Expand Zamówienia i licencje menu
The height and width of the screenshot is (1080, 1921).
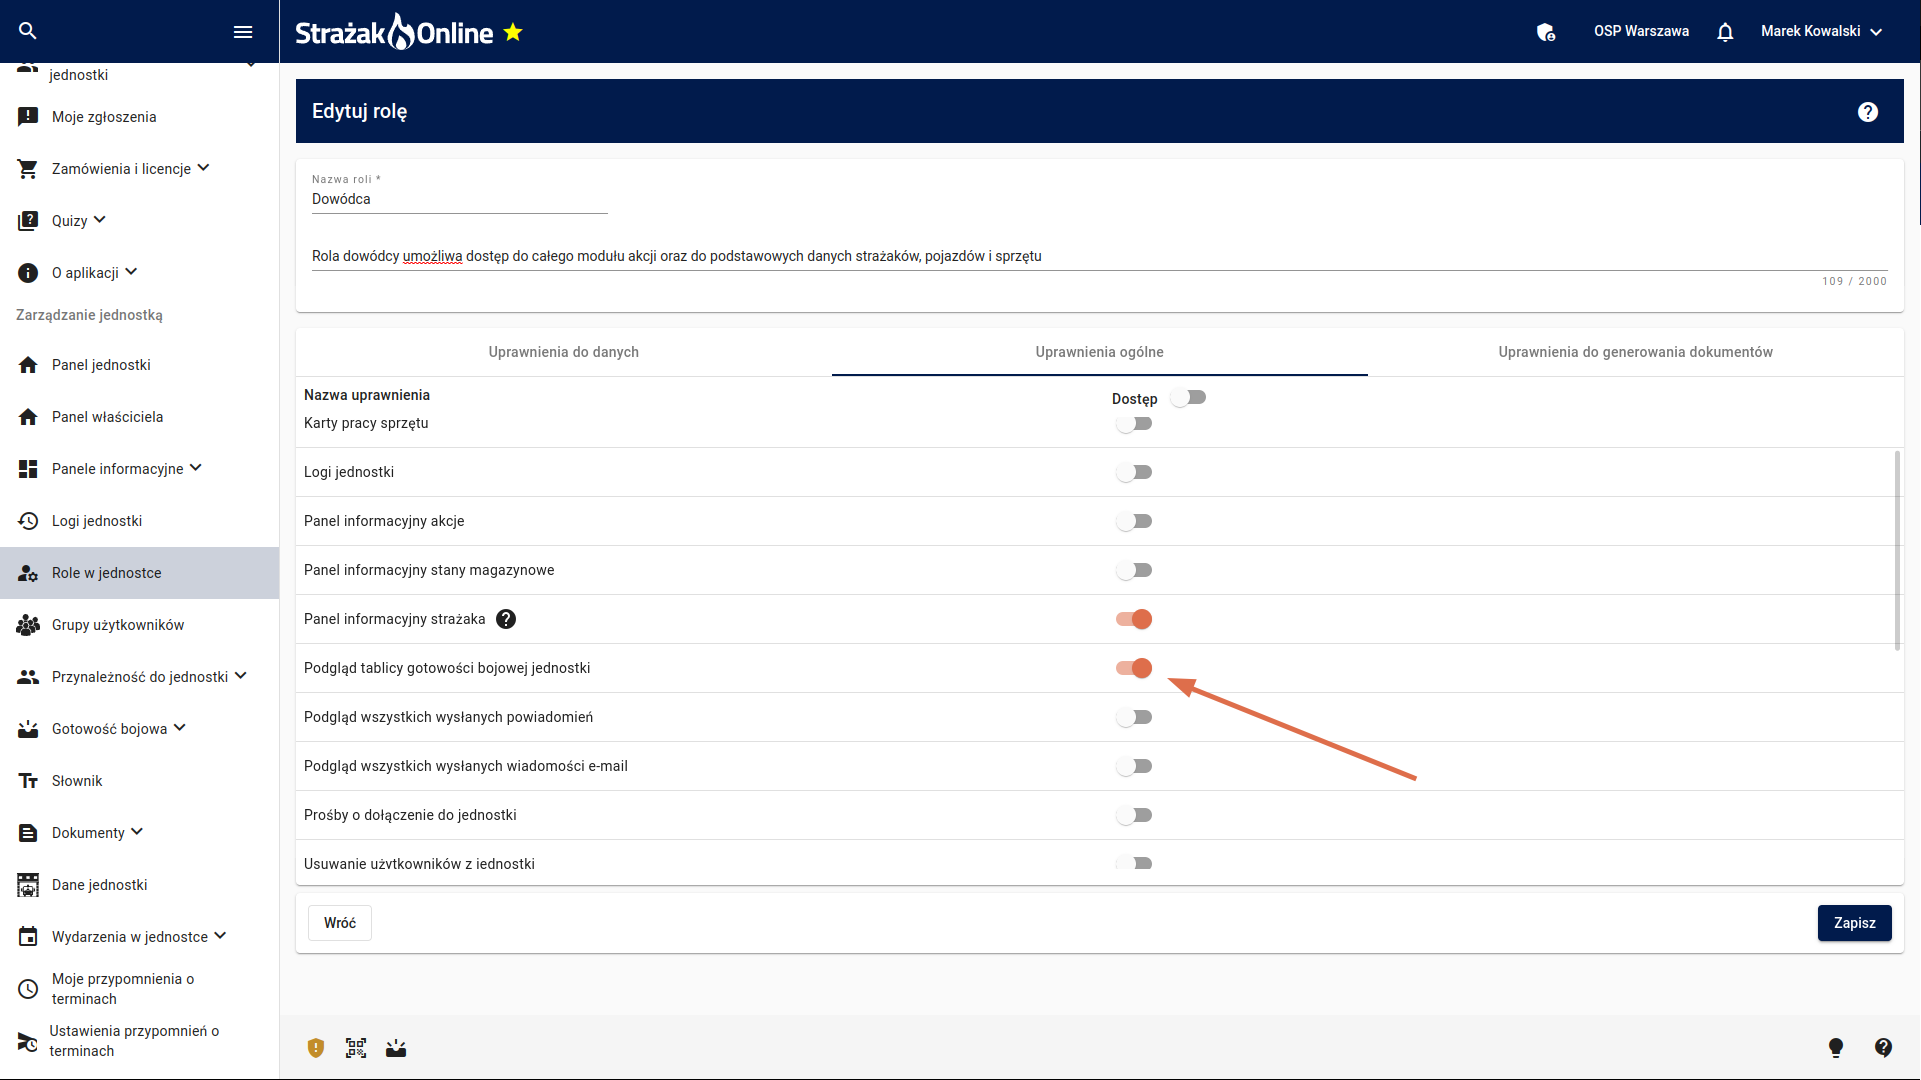204,168
